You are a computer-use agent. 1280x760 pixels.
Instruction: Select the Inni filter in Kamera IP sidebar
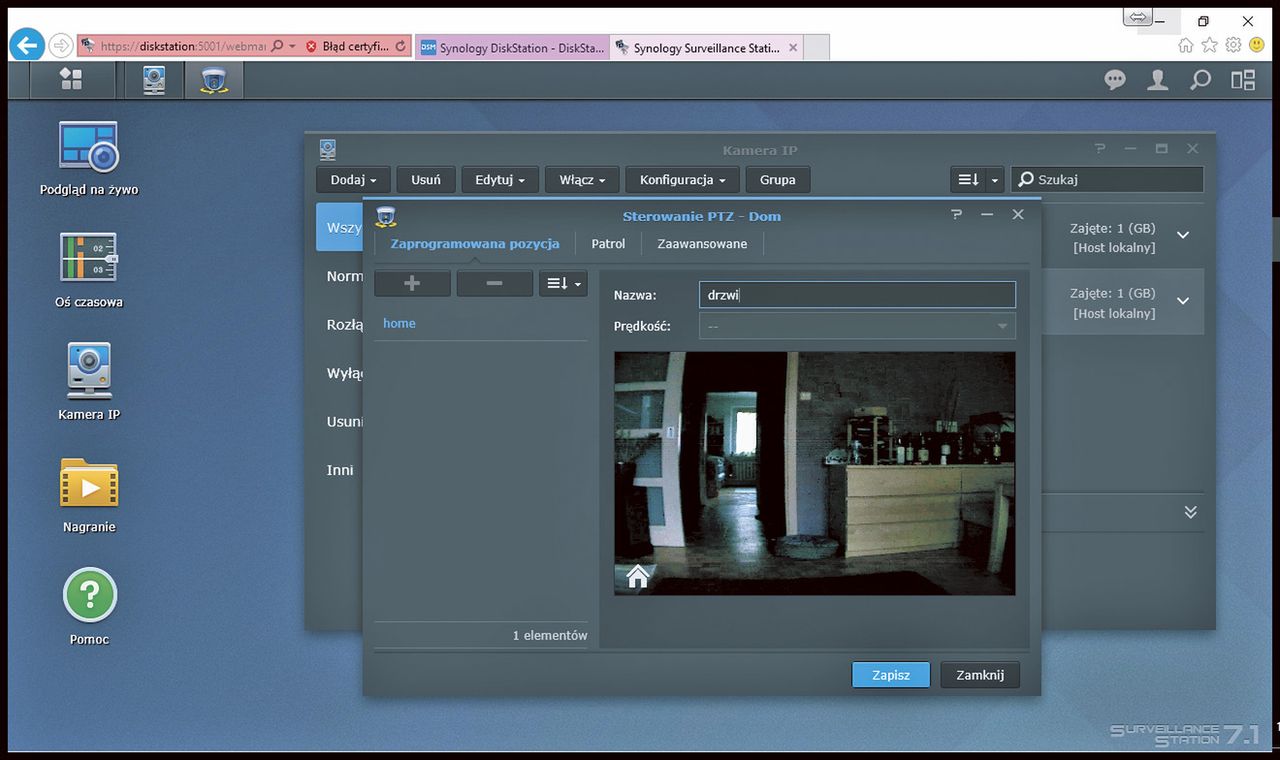coord(340,470)
